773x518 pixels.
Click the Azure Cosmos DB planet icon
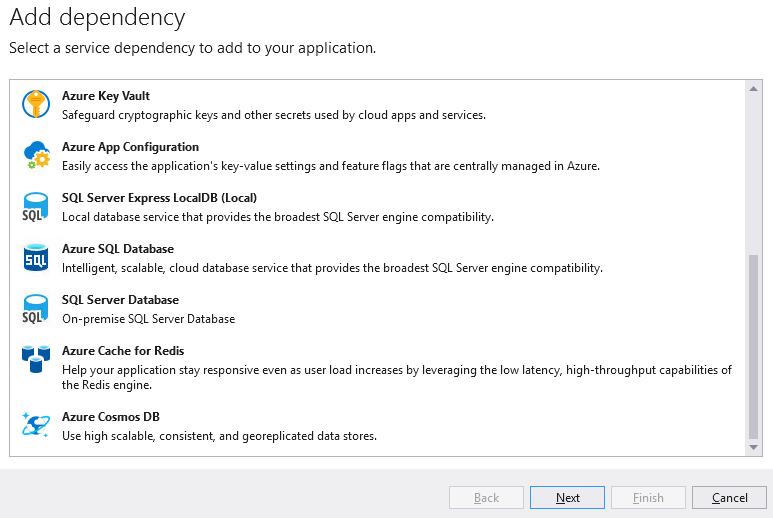35,425
